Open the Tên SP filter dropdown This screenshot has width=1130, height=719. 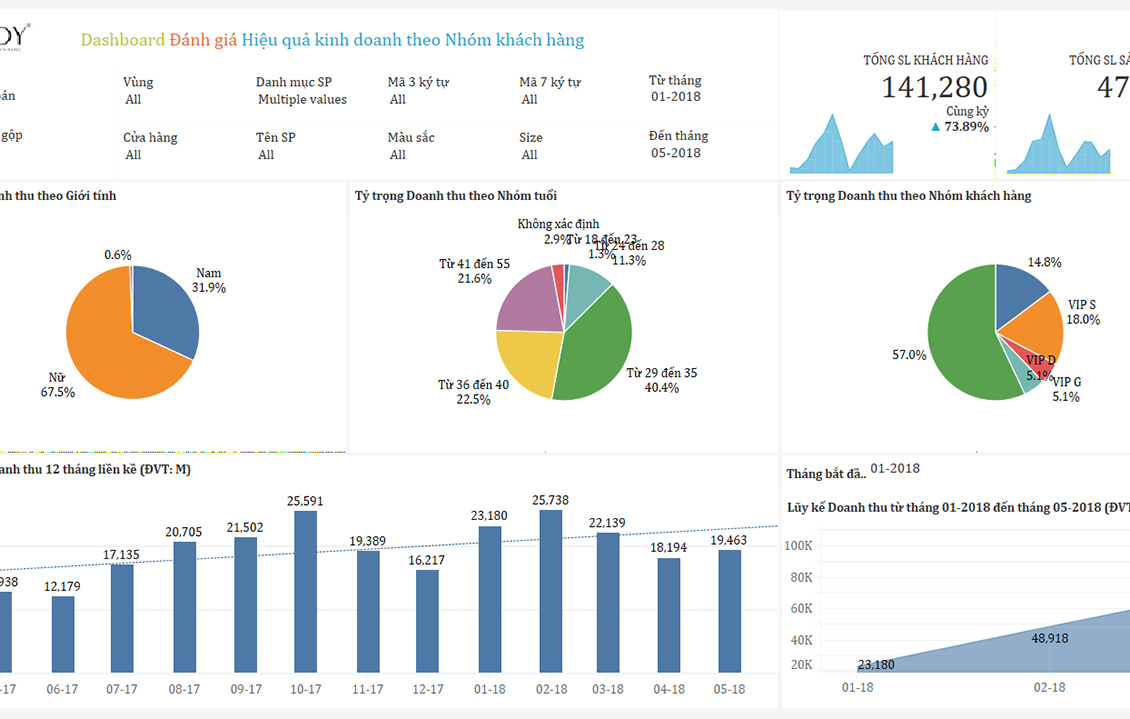coord(266,155)
